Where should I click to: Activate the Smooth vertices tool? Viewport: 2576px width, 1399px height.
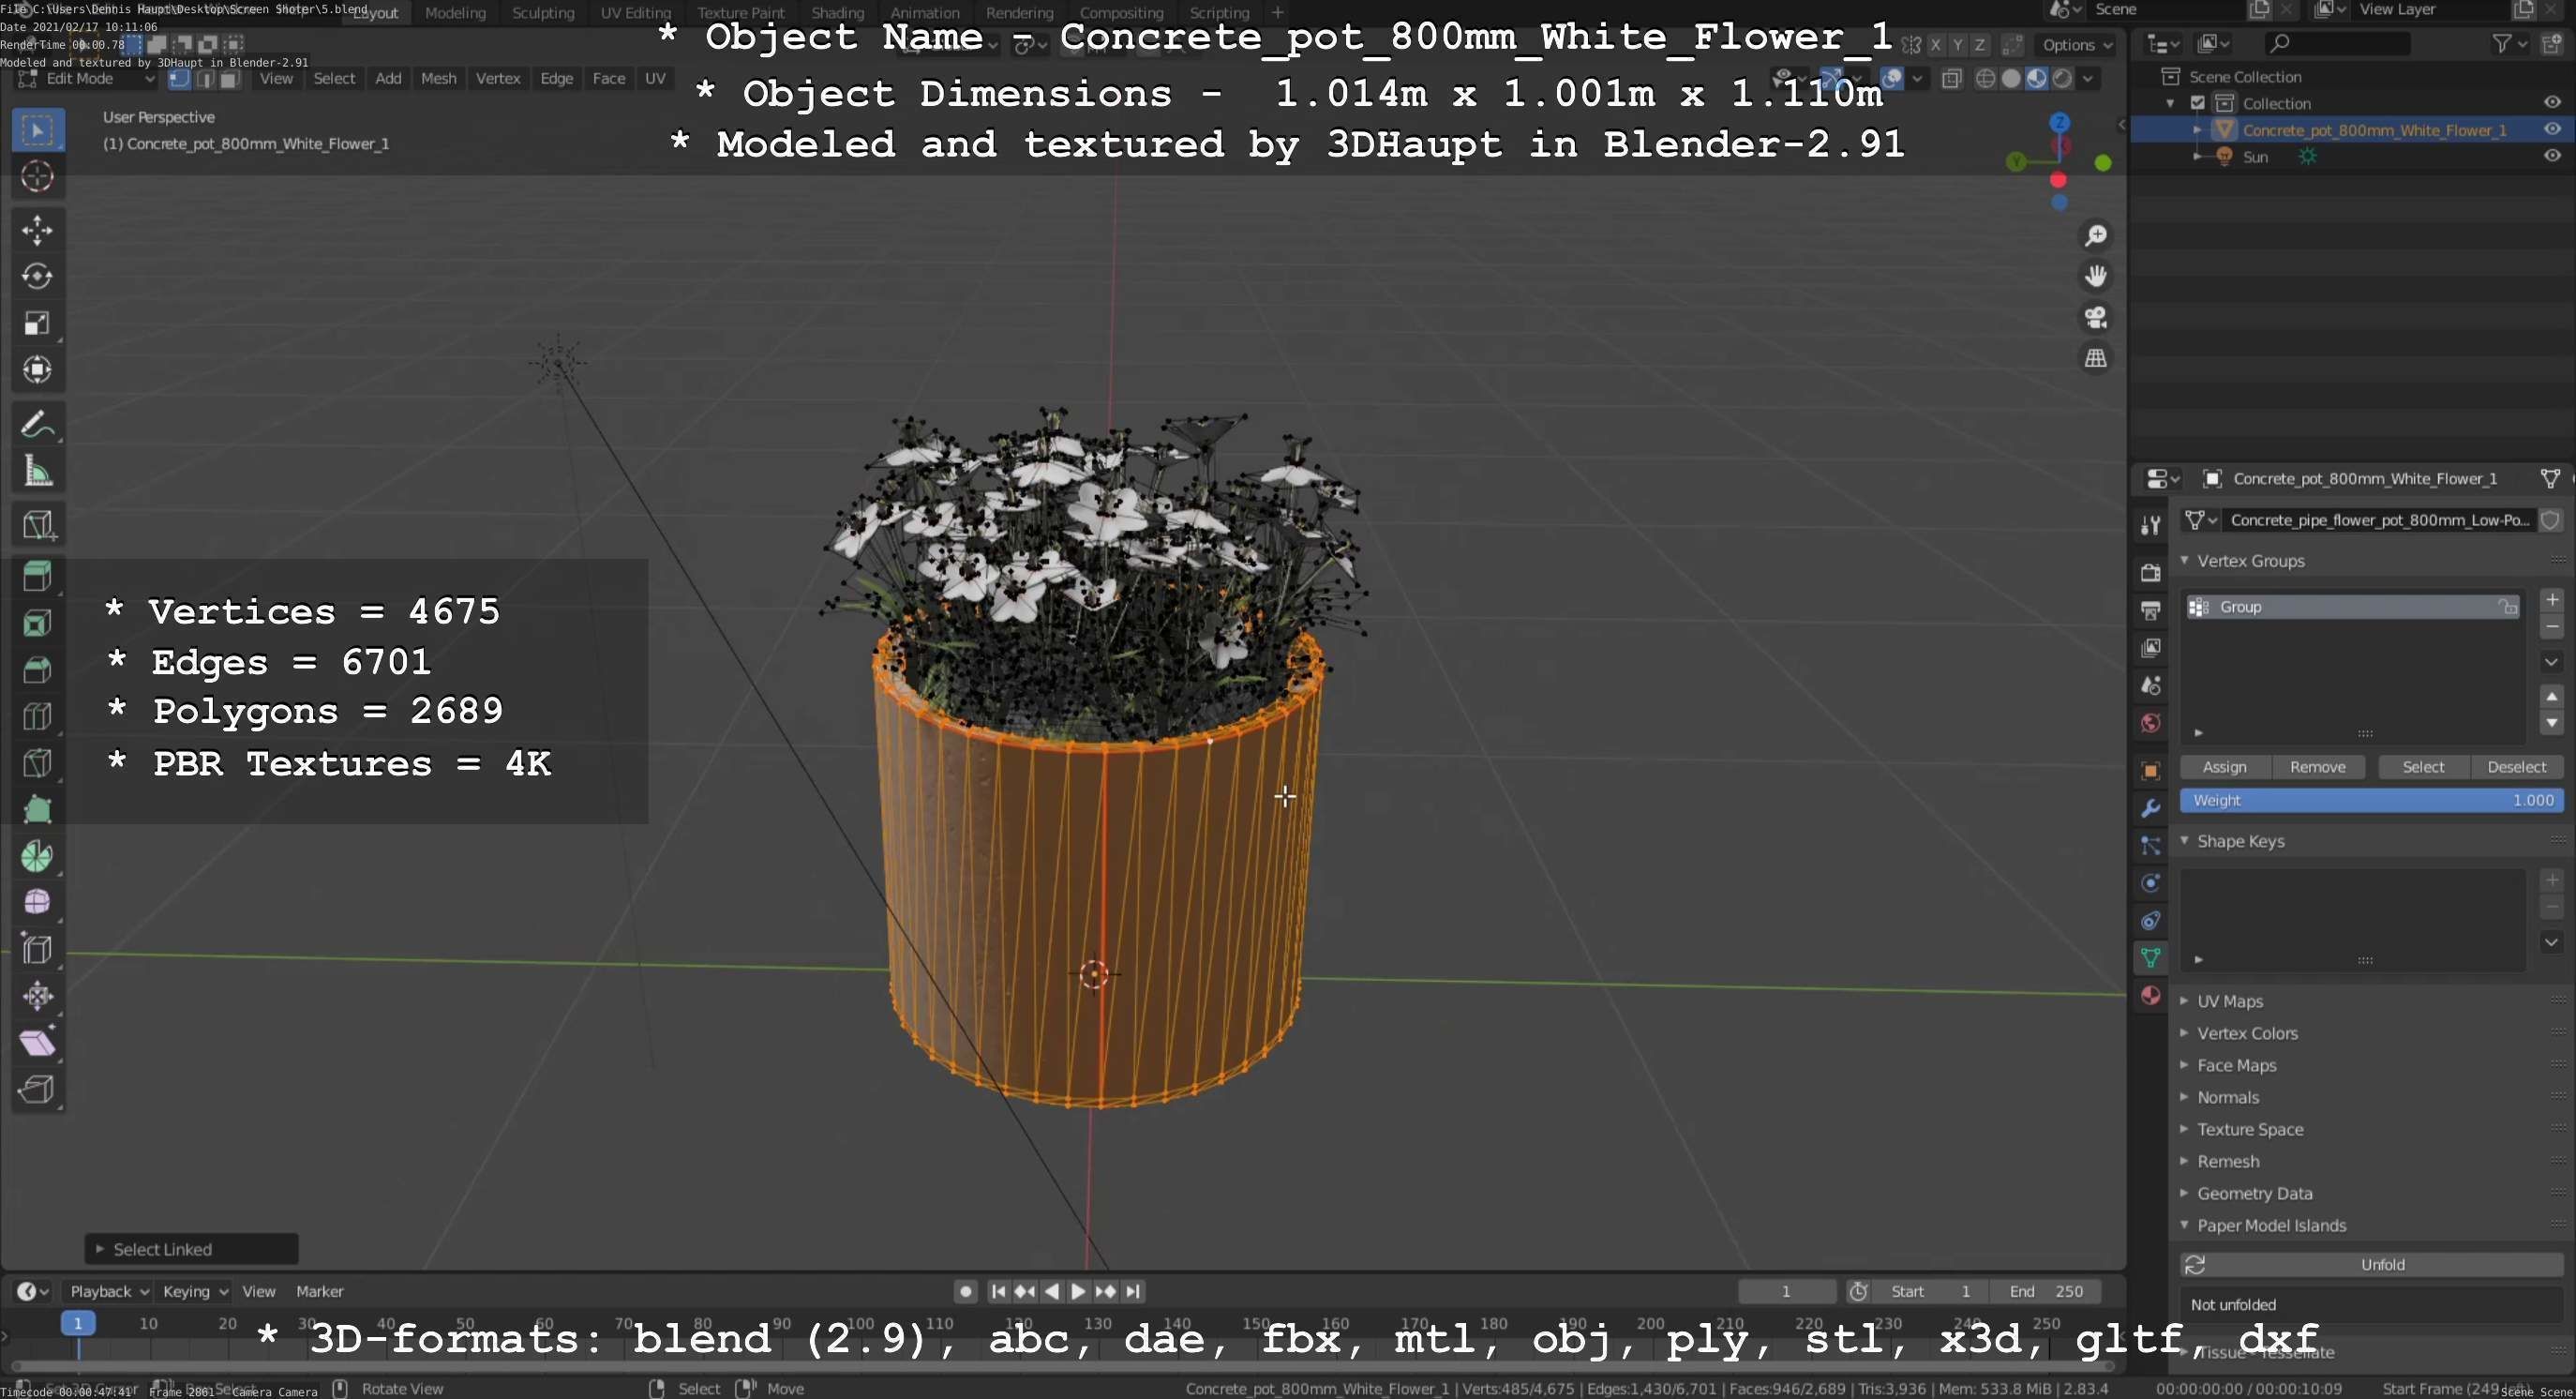[x=38, y=903]
